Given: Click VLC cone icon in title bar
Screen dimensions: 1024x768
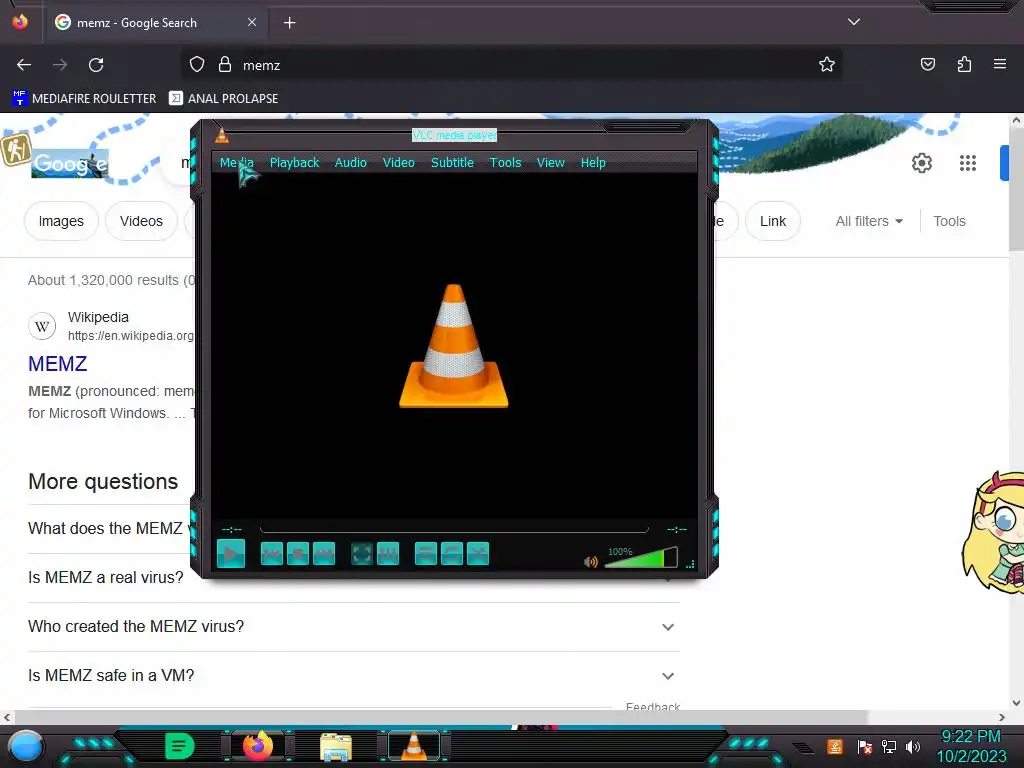Looking at the screenshot, I should [222, 135].
